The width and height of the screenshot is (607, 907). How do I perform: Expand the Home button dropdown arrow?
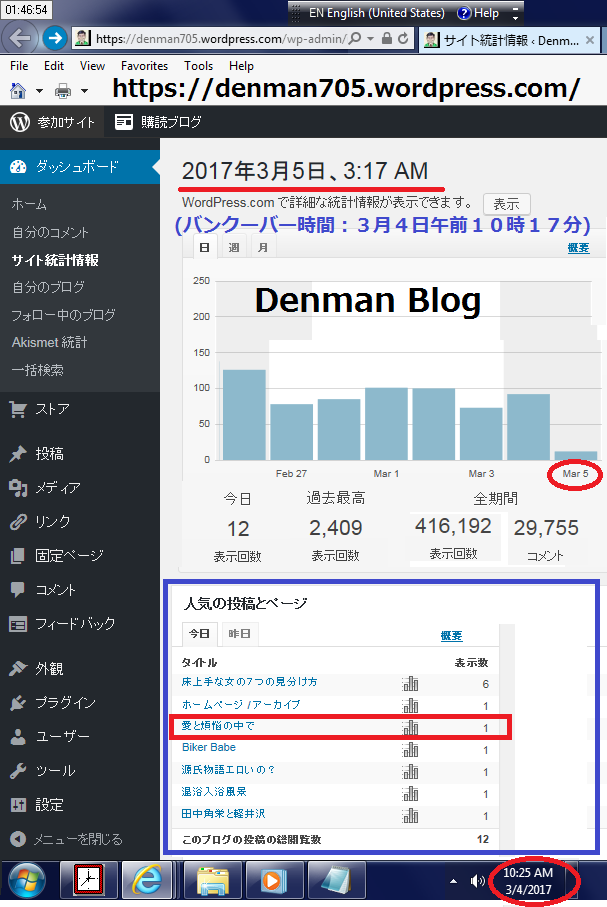(x=39, y=91)
